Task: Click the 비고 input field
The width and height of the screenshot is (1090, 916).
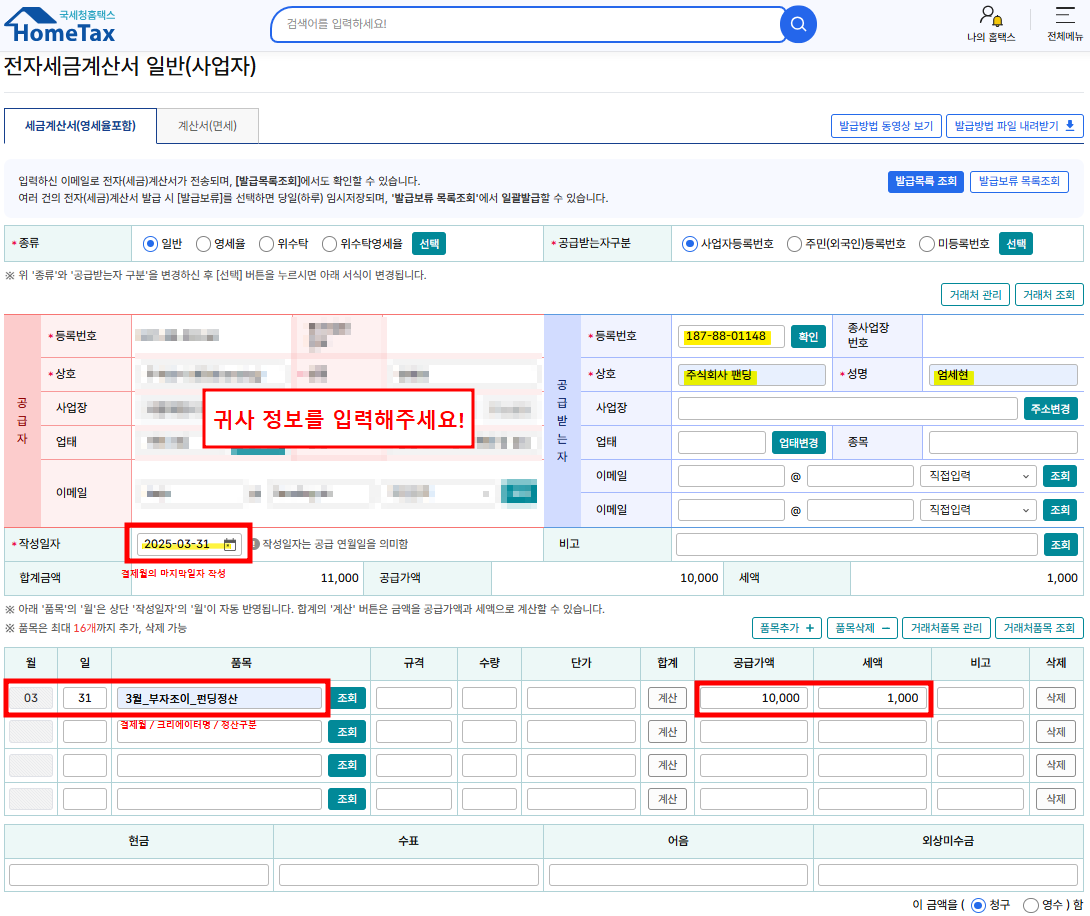Action: pos(856,545)
